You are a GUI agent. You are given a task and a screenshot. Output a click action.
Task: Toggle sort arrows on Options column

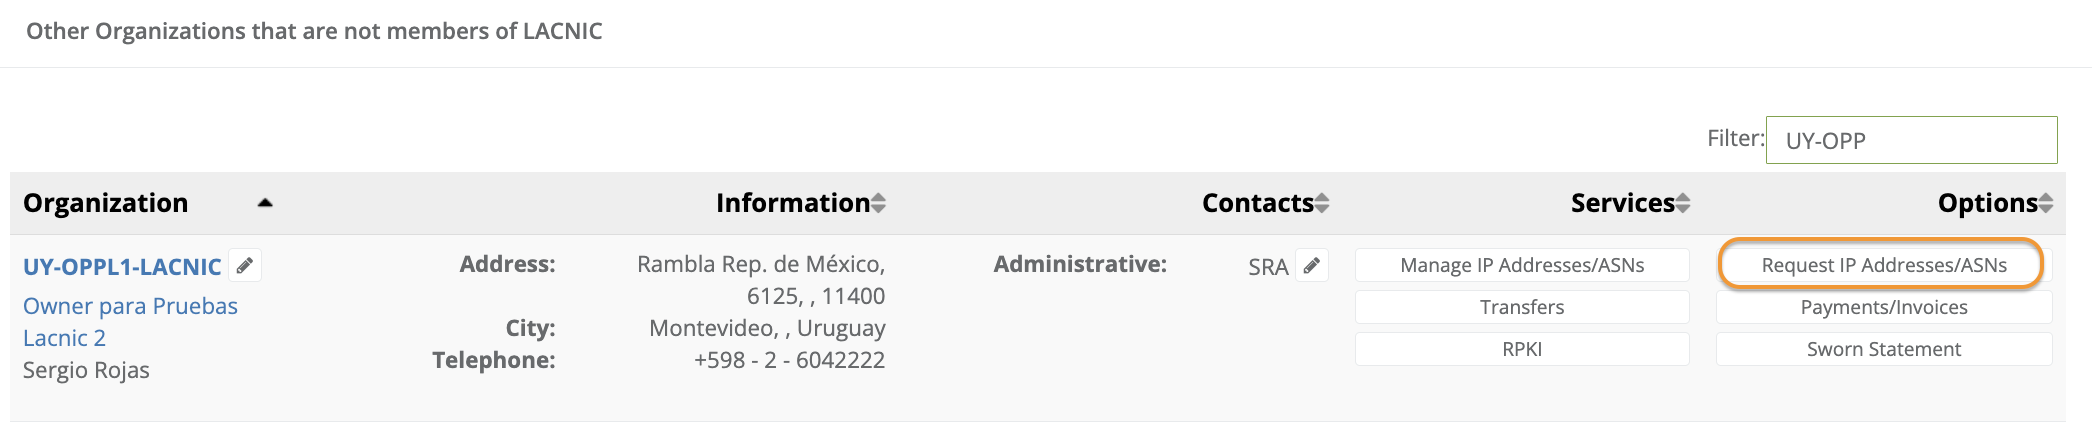coord(2046,204)
